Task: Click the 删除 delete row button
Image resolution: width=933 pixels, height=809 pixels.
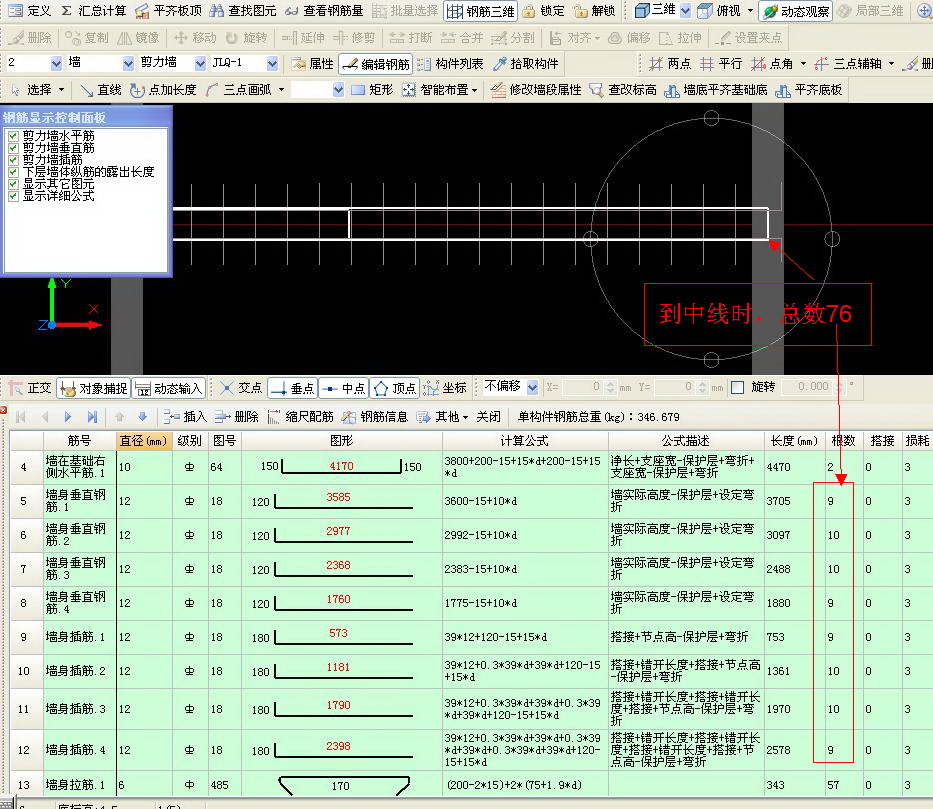Action: pos(236,416)
